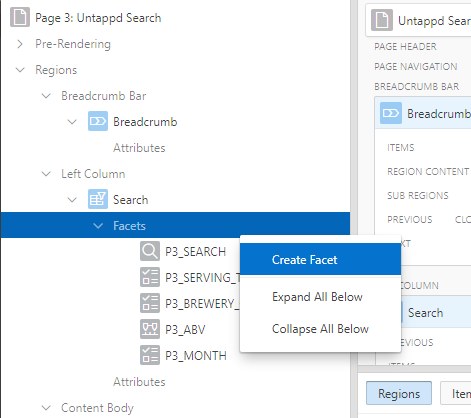This screenshot has width=471, height=418.
Task: Click the P3_BREWERY checklist icon
Action: coord(150,303)
